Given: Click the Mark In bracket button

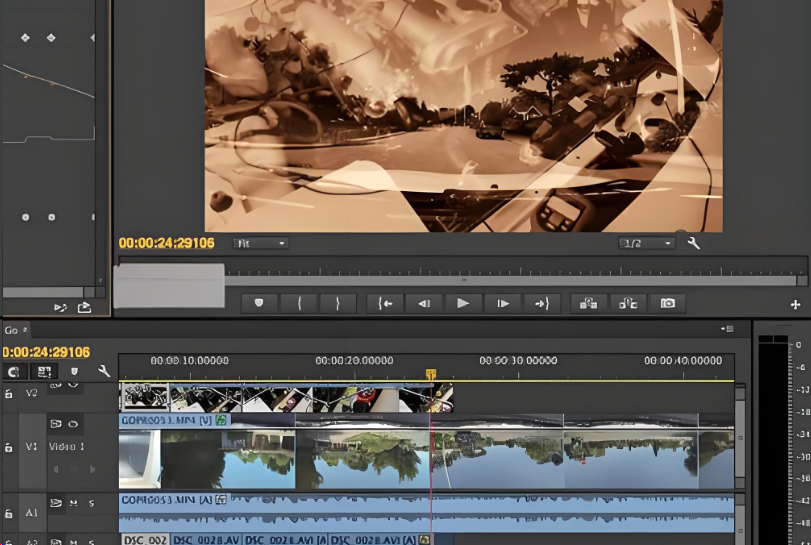Looking at the screenshot, I should (x=299, y=303).
